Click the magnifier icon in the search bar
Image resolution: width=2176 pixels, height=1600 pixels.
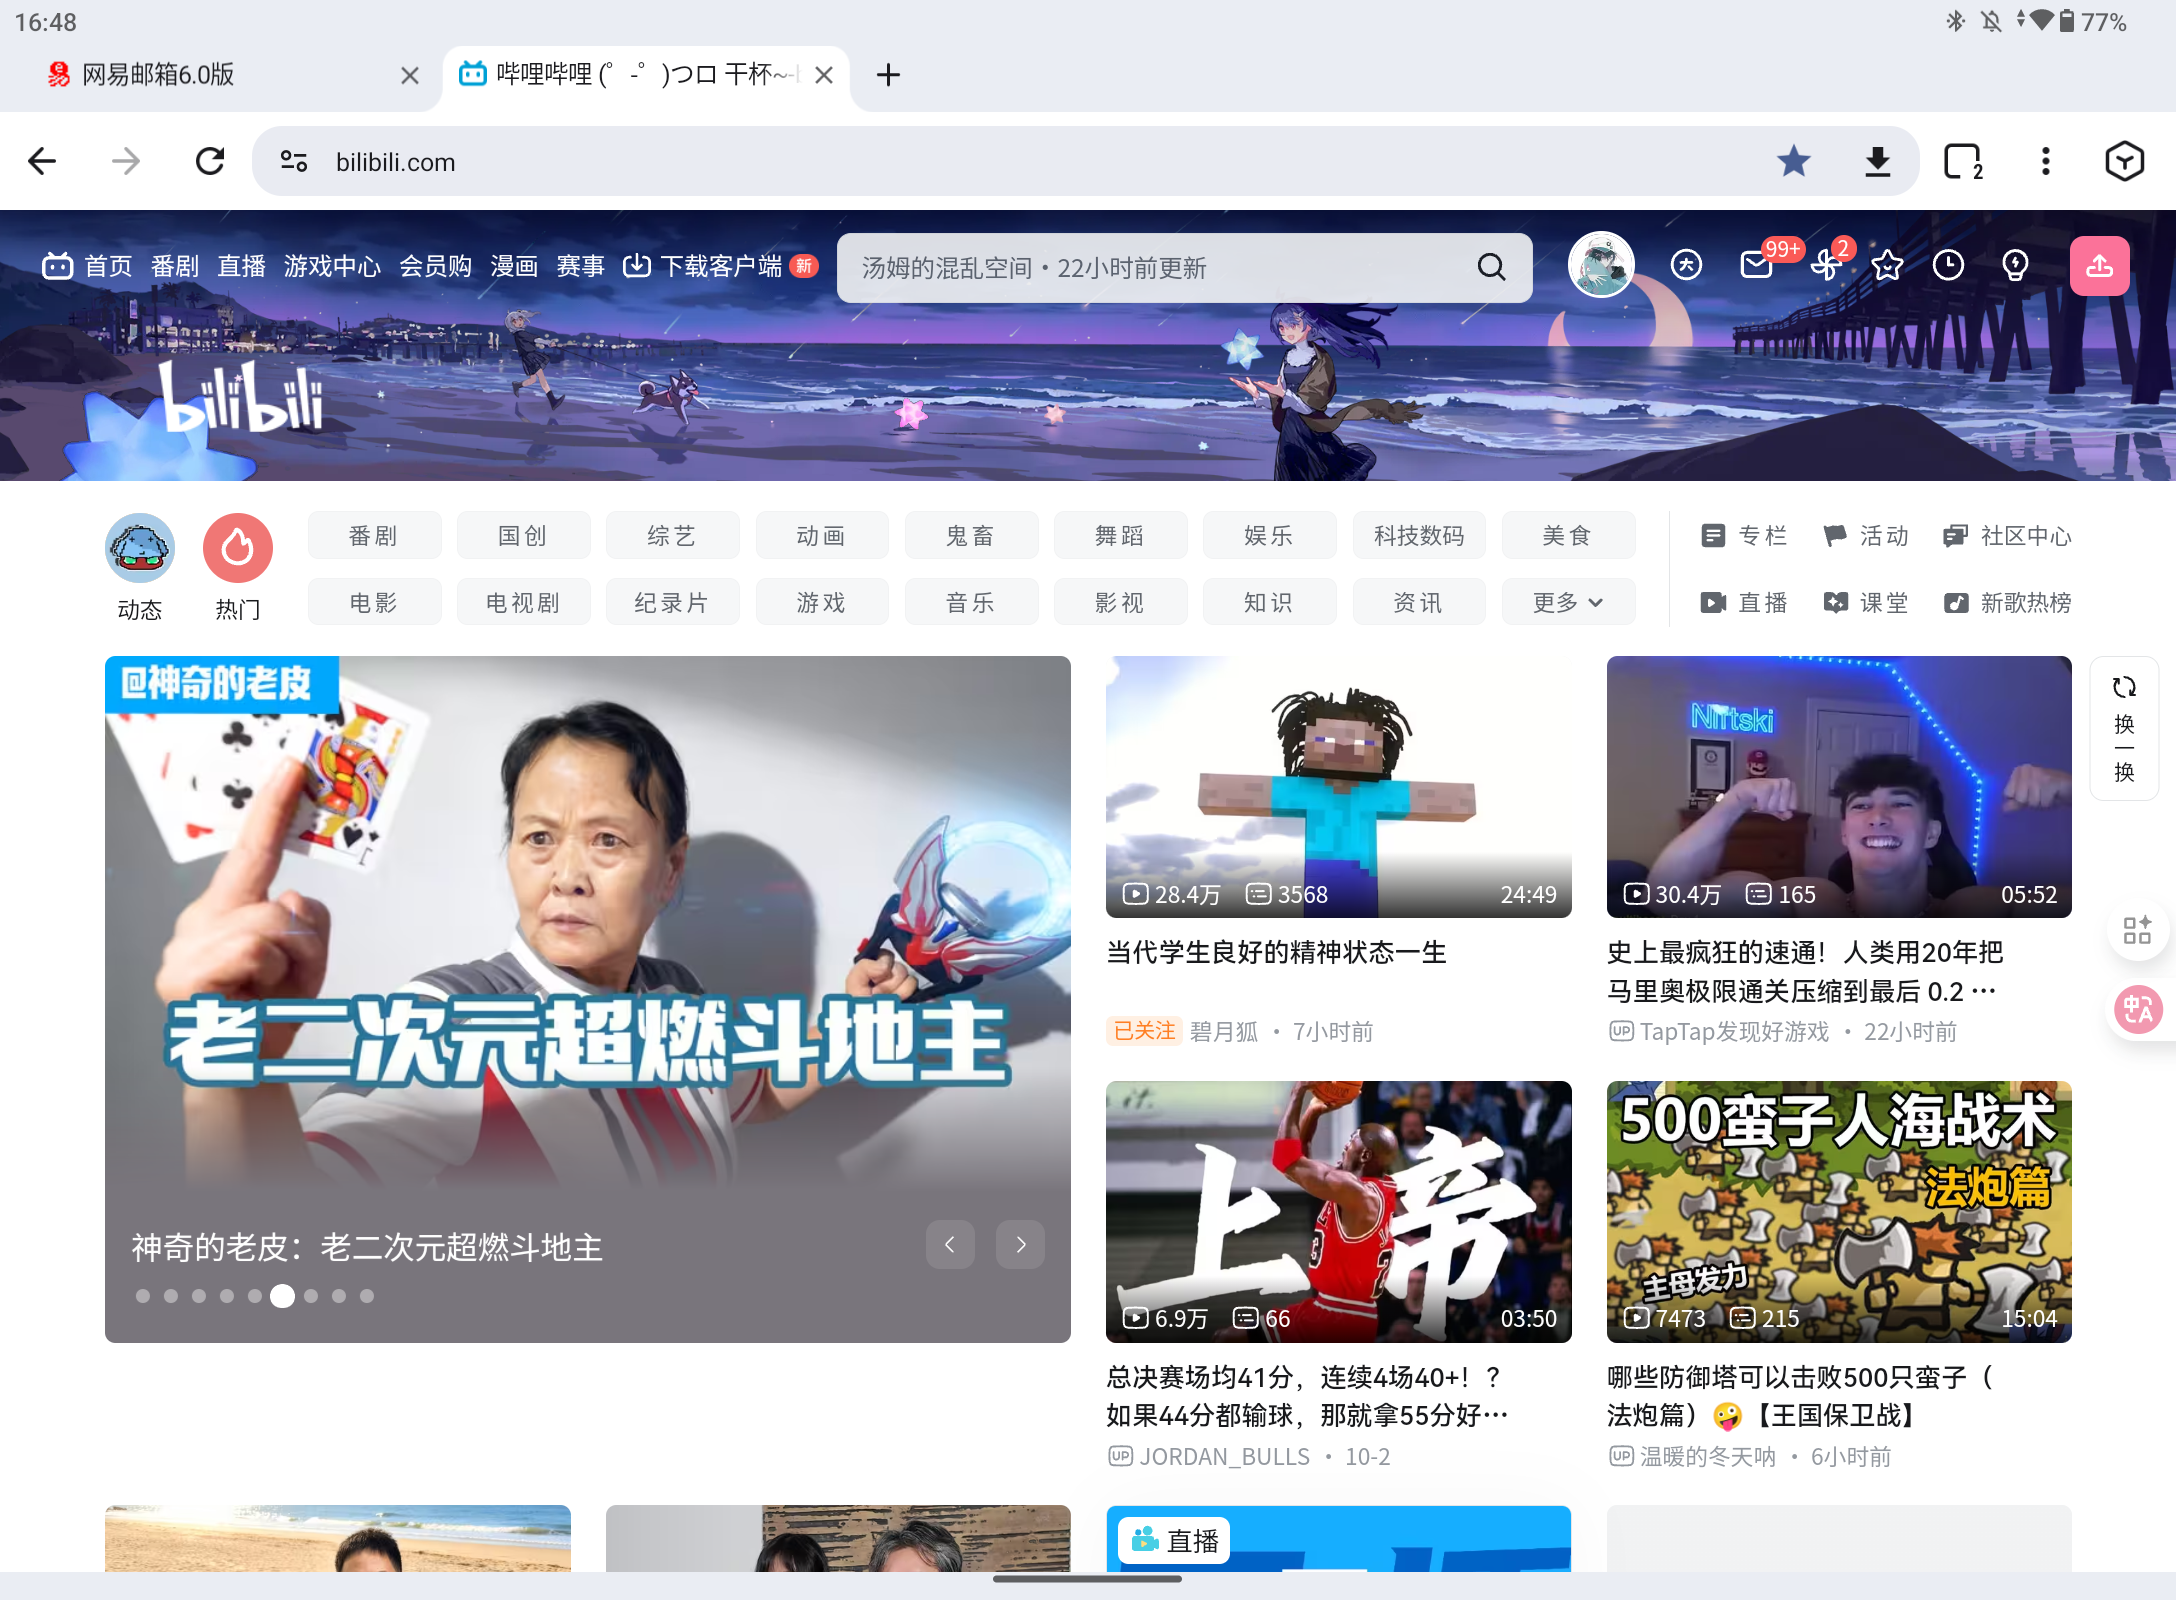coord(1491,267)
